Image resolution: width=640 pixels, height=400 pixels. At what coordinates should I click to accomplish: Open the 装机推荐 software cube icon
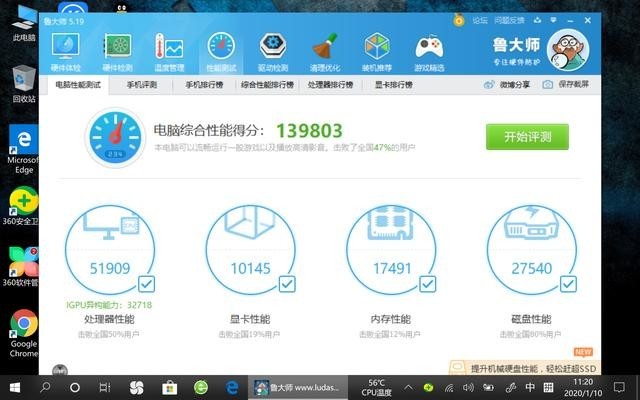tap(377, 52)
